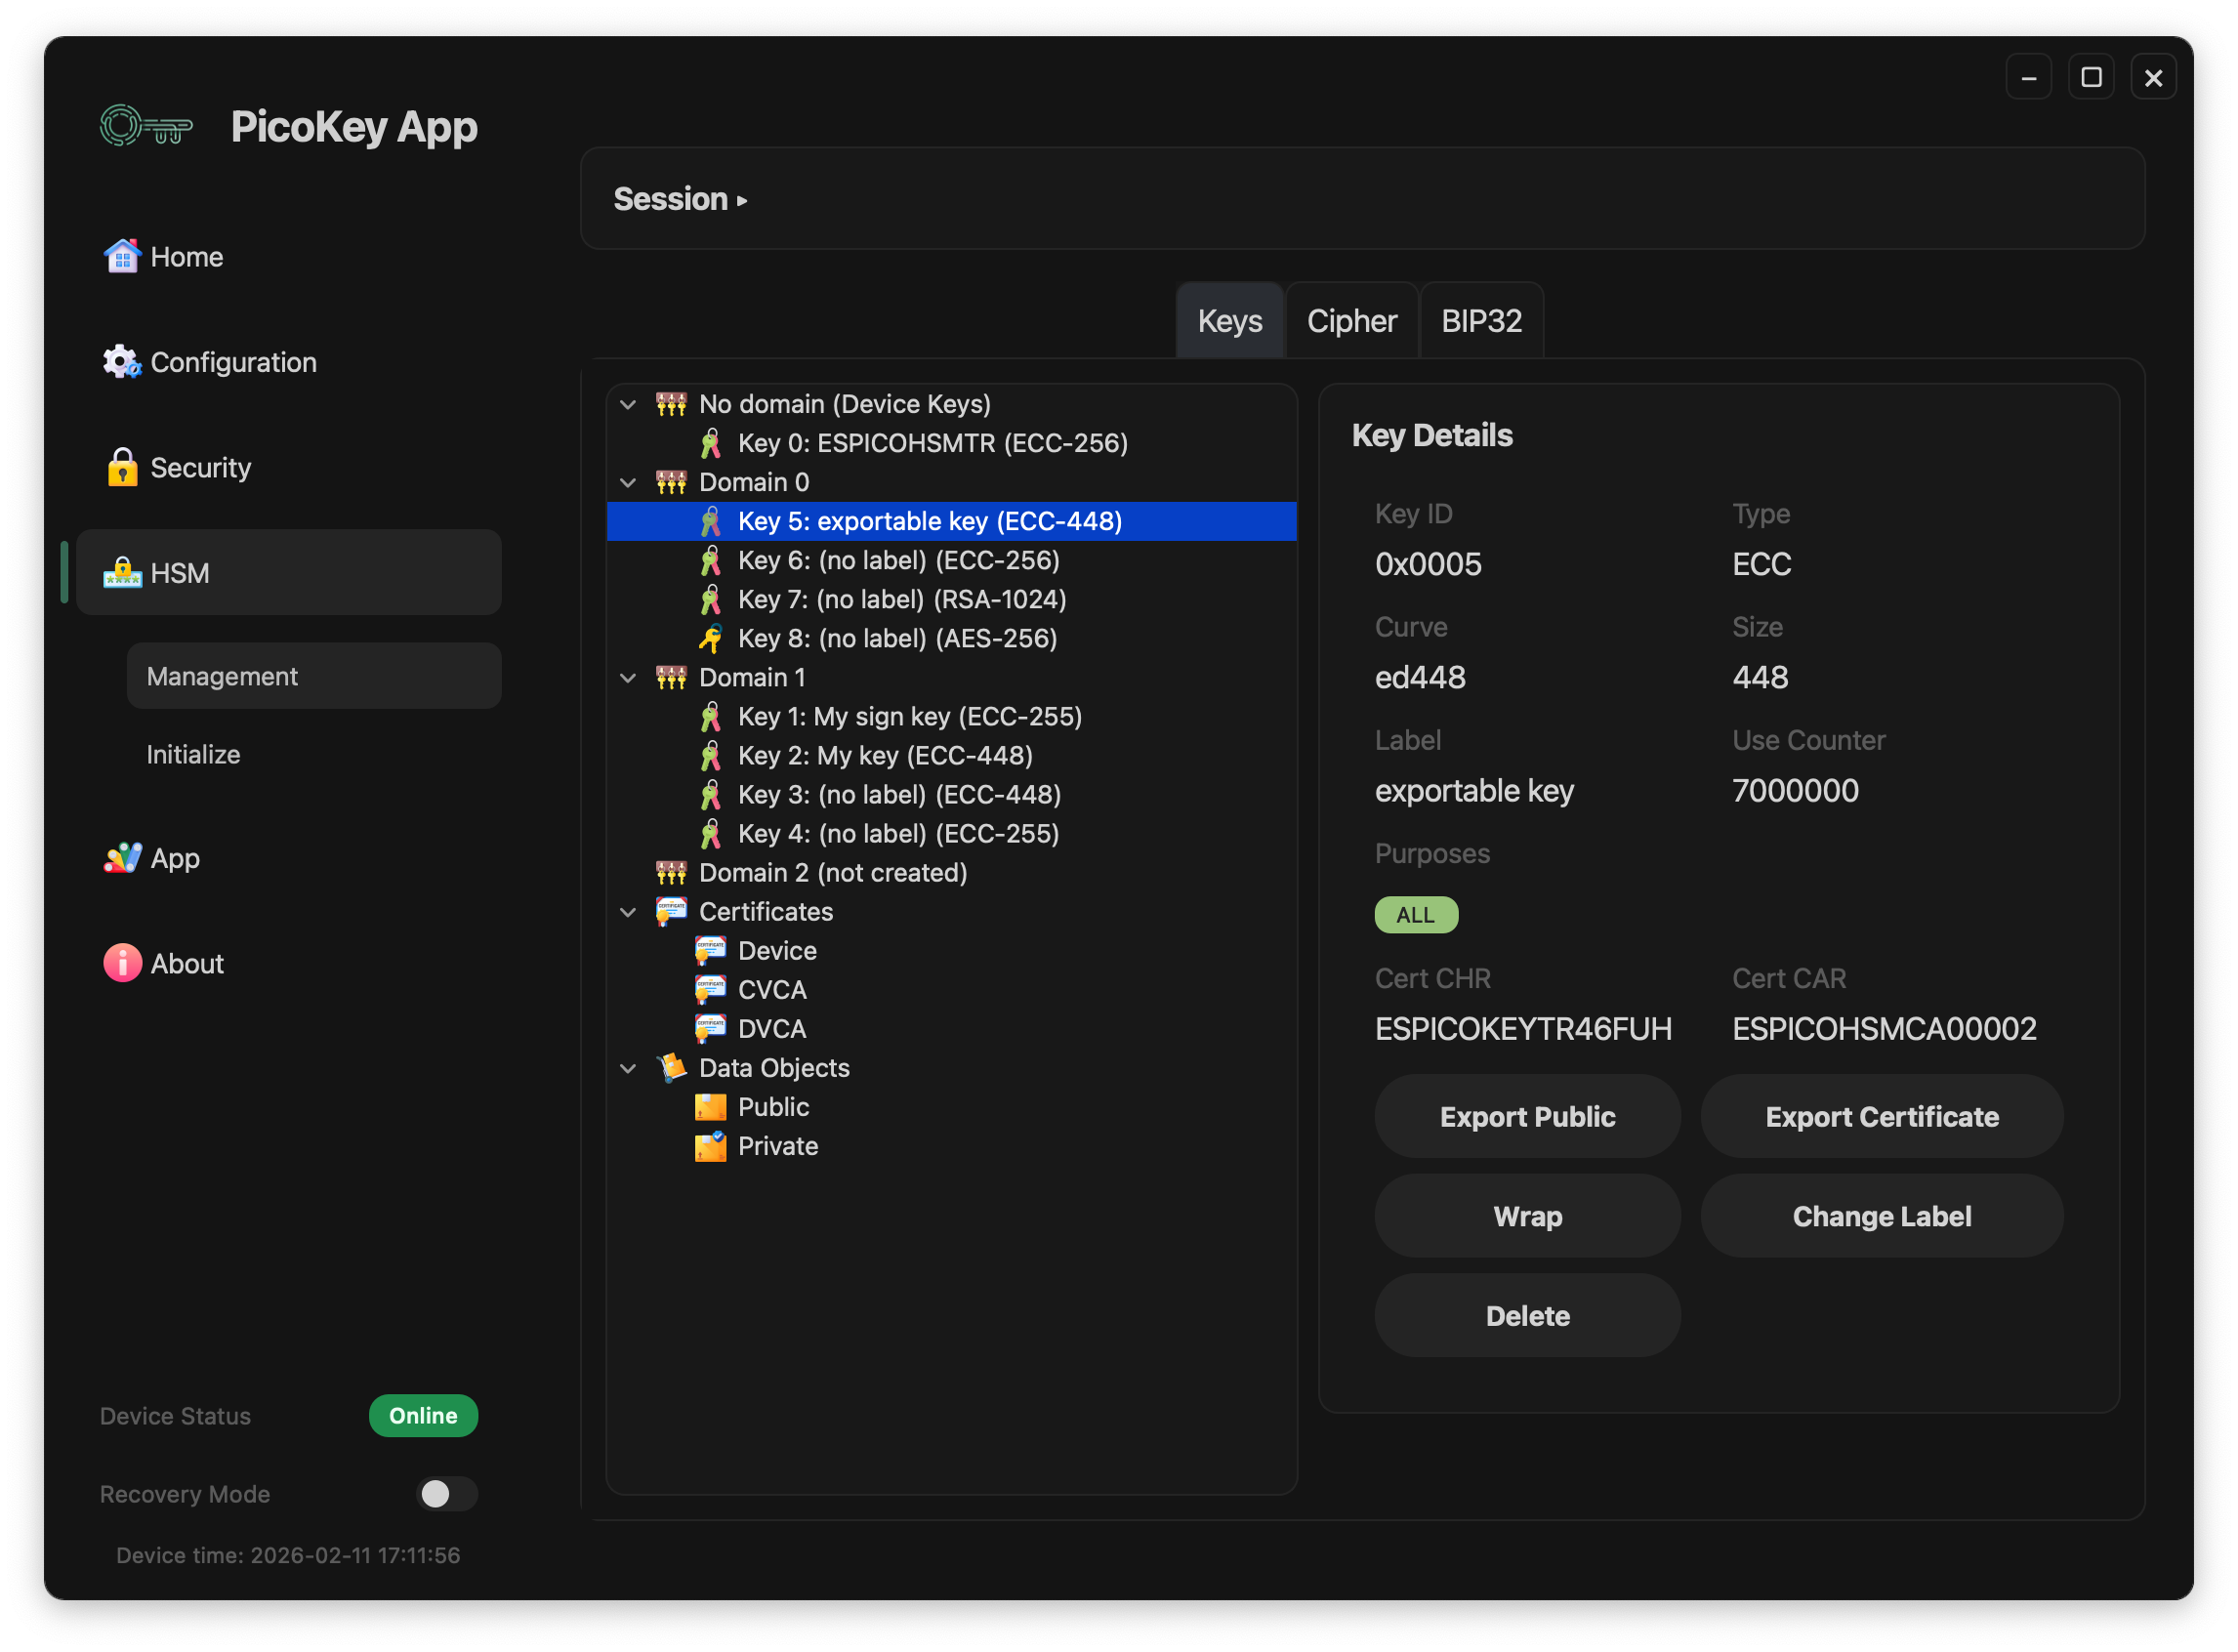Click the About info icon
Screen dimensions: 2238x1652
122,963
